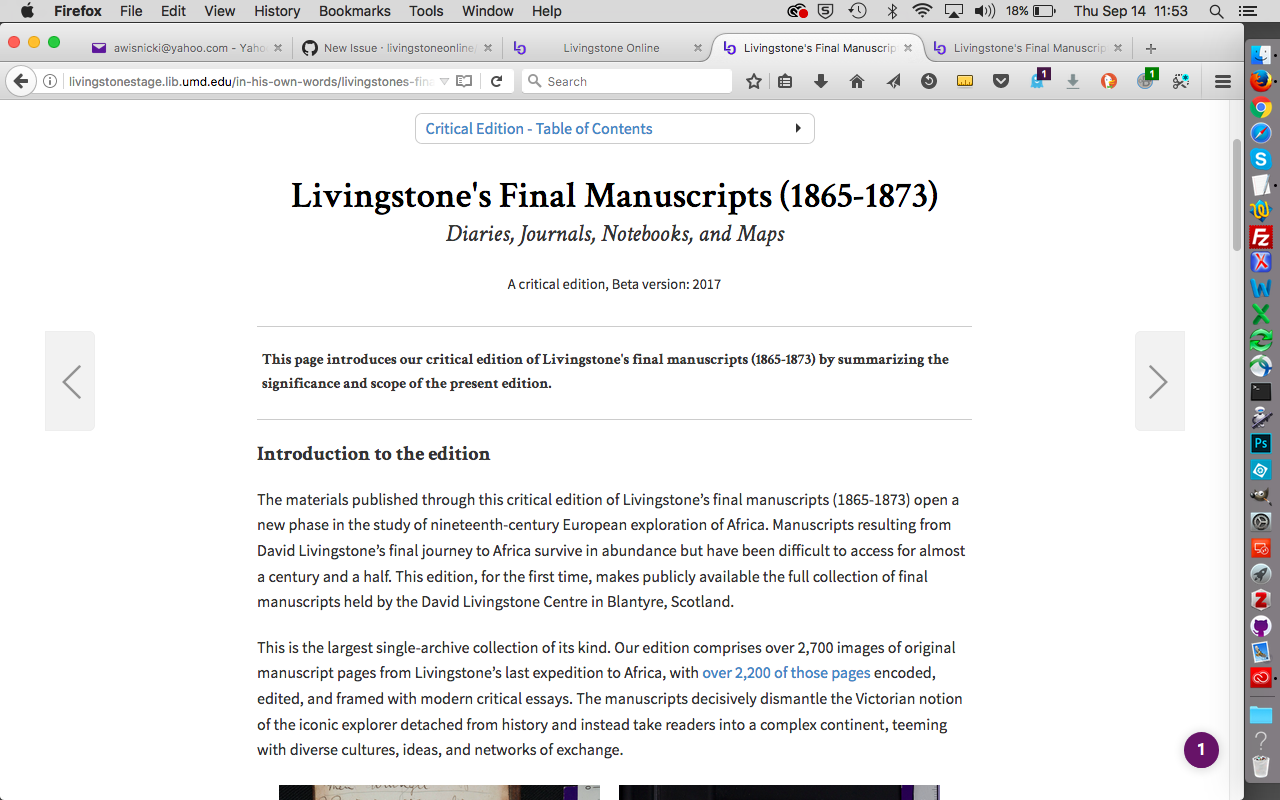Viewport: 1280px width, 800px height.
Task: Open the Window menu
Action: [488, 11]
